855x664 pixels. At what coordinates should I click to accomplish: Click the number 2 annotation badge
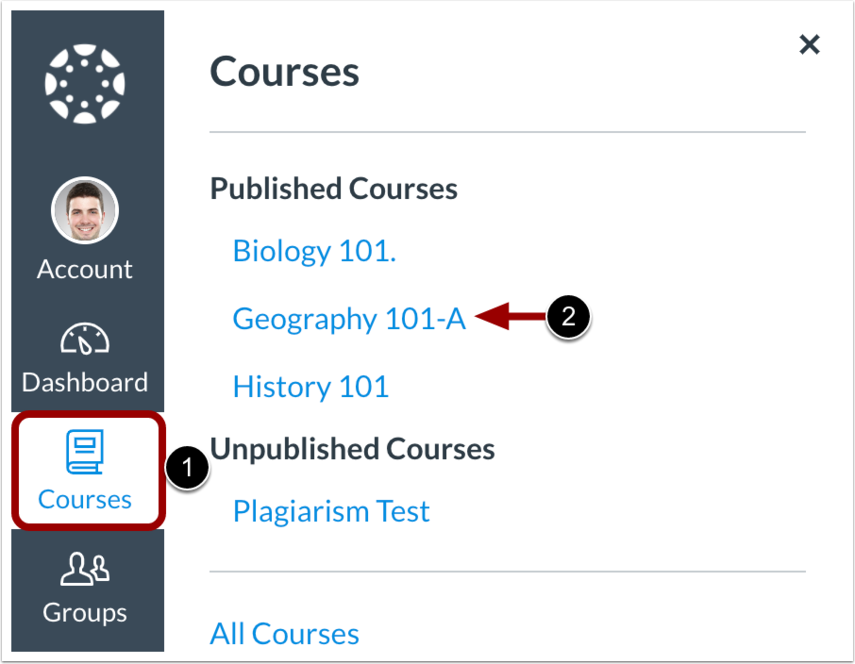pyautogui.click(x=568, y=317)
